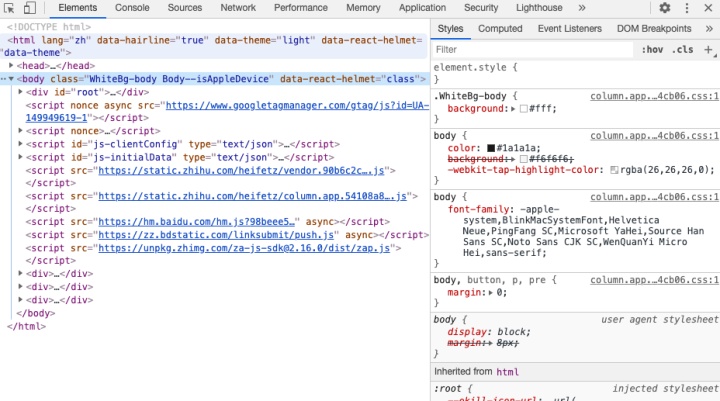Expand the first collapsed div after scripts

pos(20,273)
